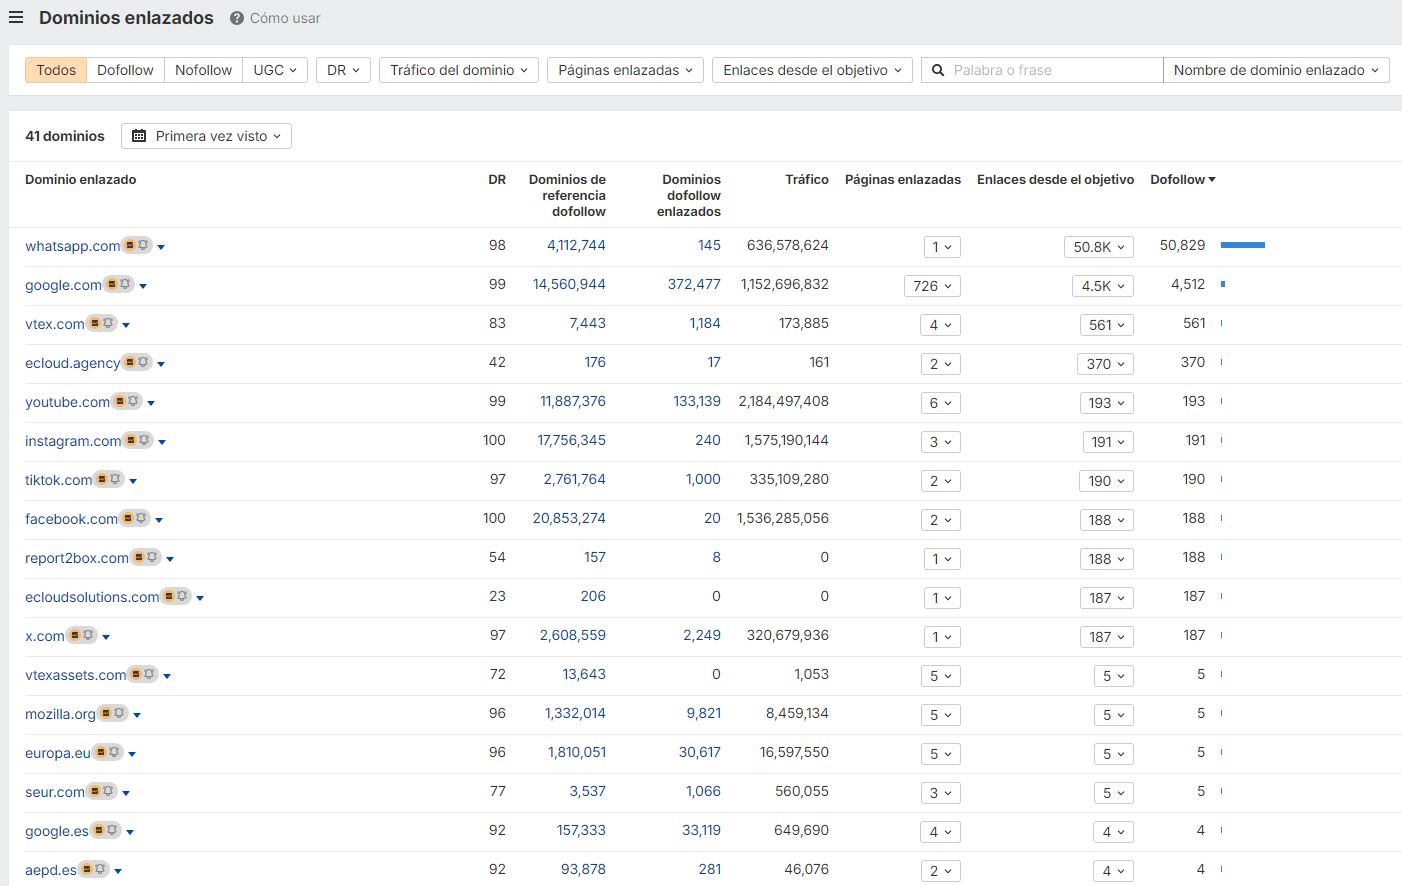Screen dimensions: 1402x886
Task: Open the "Páginas enlazadas" filter dropdown
Action: (x=624, y=70)
